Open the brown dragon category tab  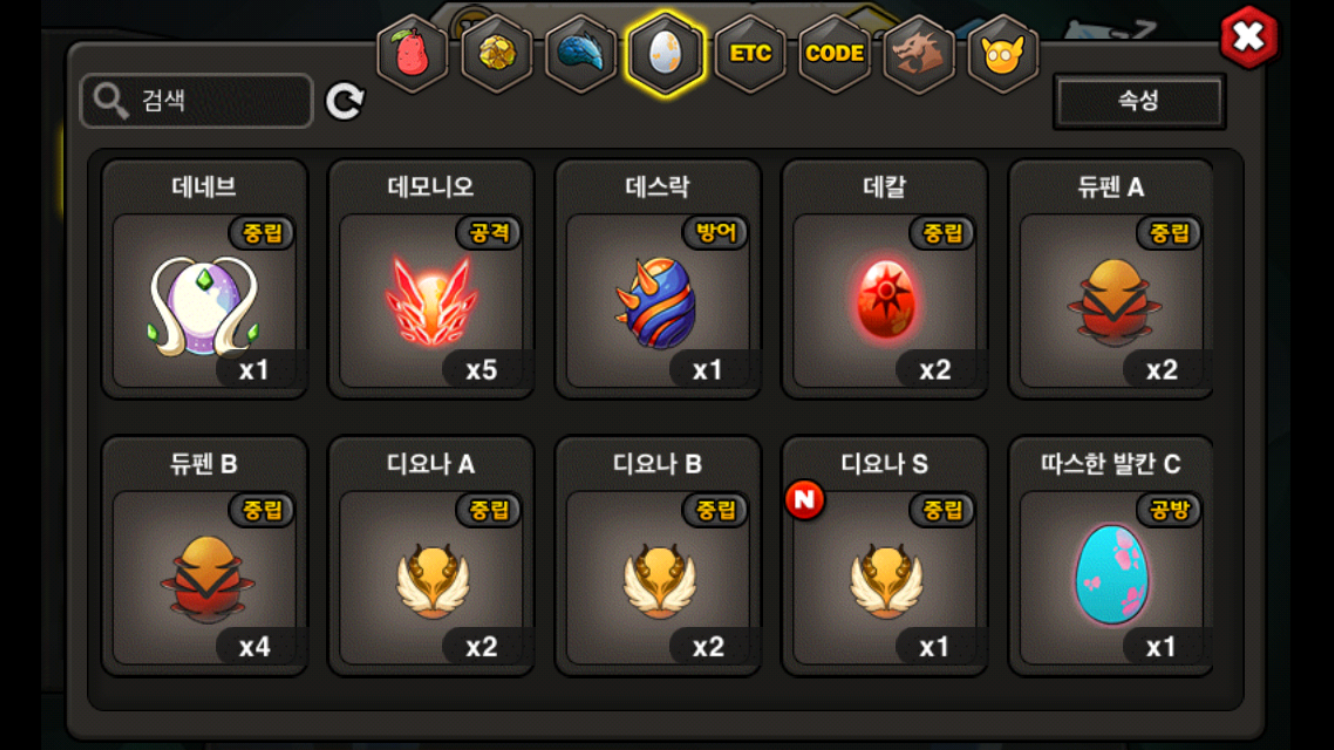[918, 53]
